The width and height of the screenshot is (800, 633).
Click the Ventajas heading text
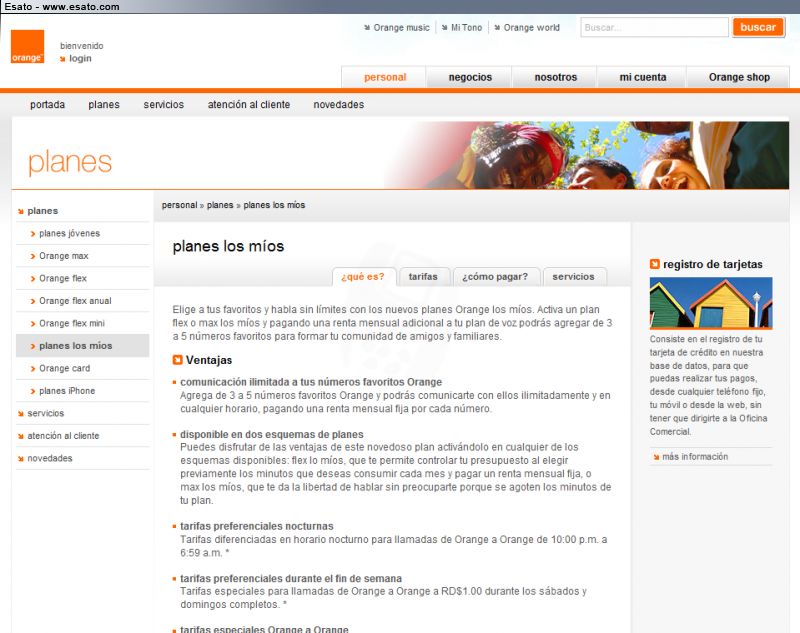[x=209, y=360]
